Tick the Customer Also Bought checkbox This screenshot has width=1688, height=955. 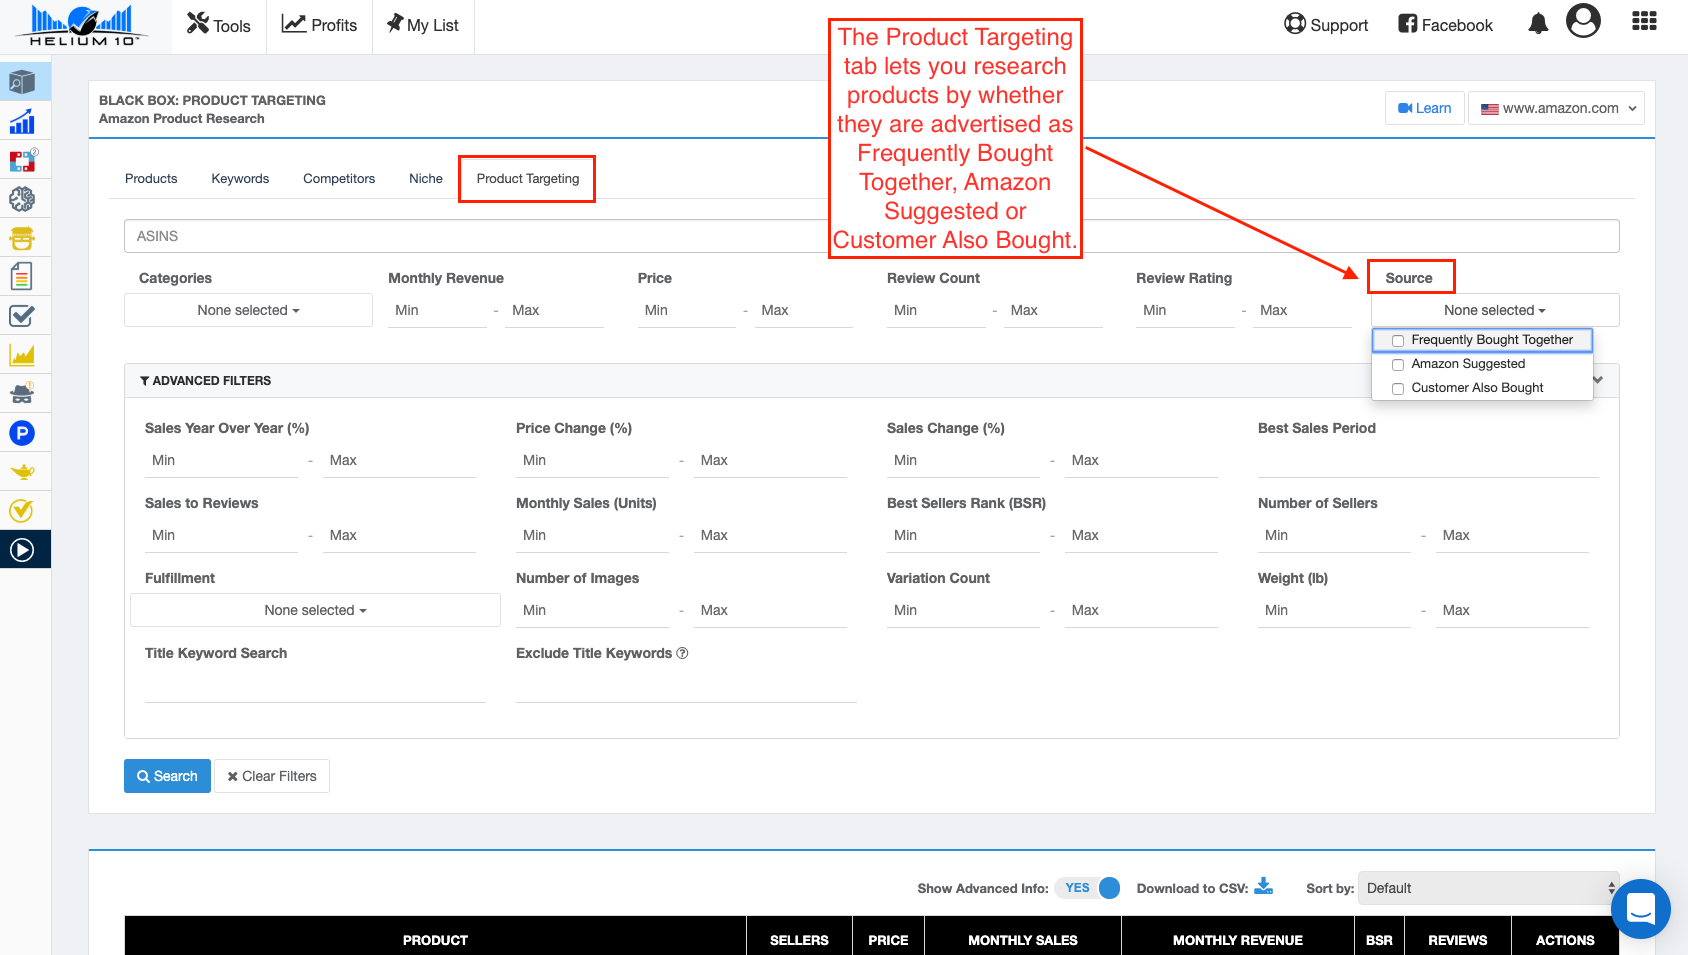[x=1398, y=389]
